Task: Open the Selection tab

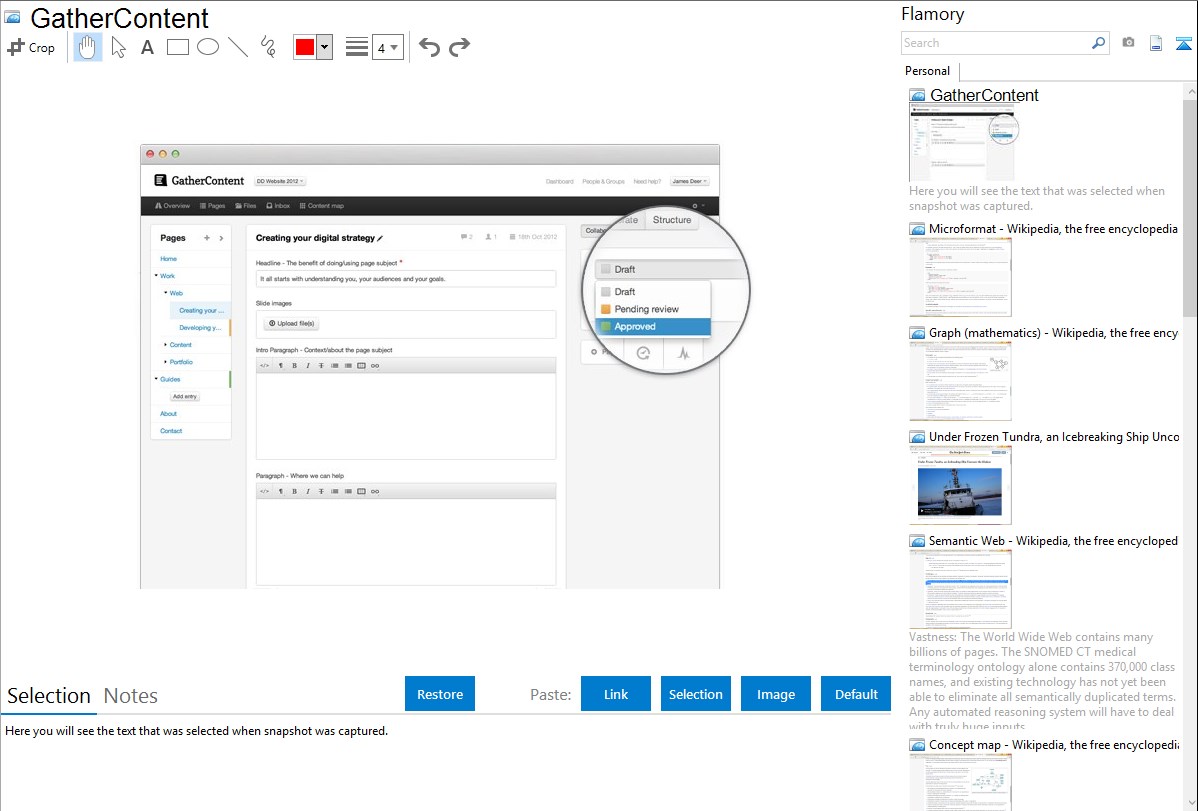Action: tap(49, 696)
